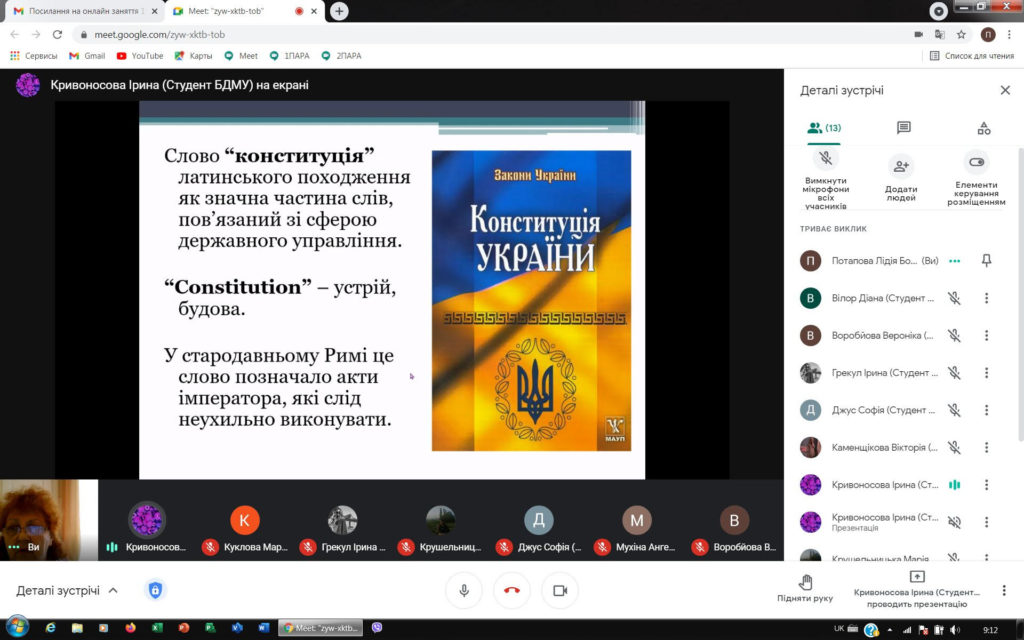
Task: Toggle your microphone in the bottom bar
Action: 464,590
